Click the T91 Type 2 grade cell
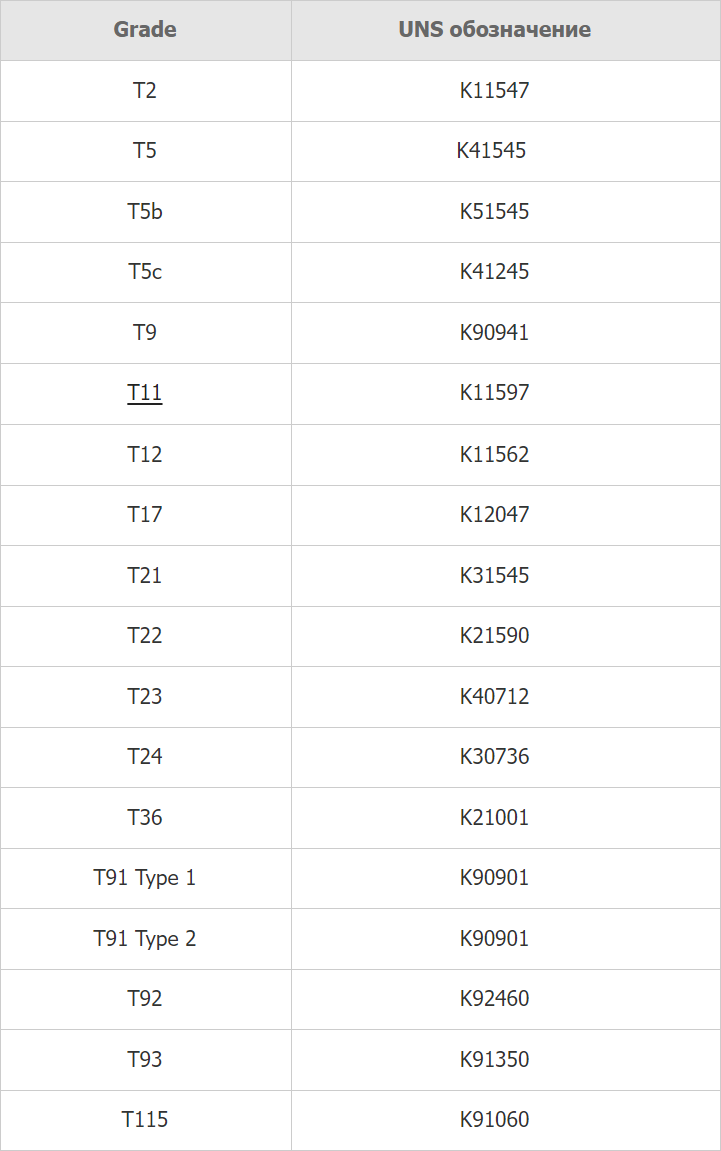 tap(145, 939)
